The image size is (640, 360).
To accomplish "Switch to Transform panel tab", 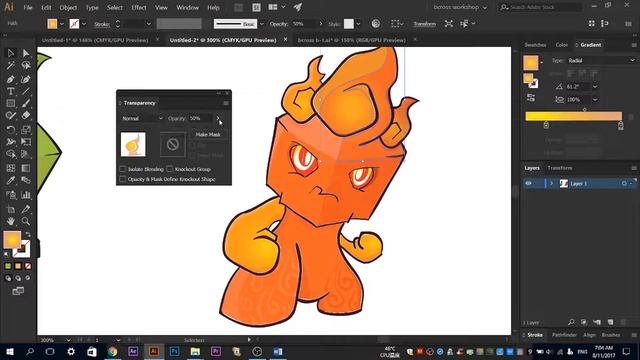I will (560, 168).
